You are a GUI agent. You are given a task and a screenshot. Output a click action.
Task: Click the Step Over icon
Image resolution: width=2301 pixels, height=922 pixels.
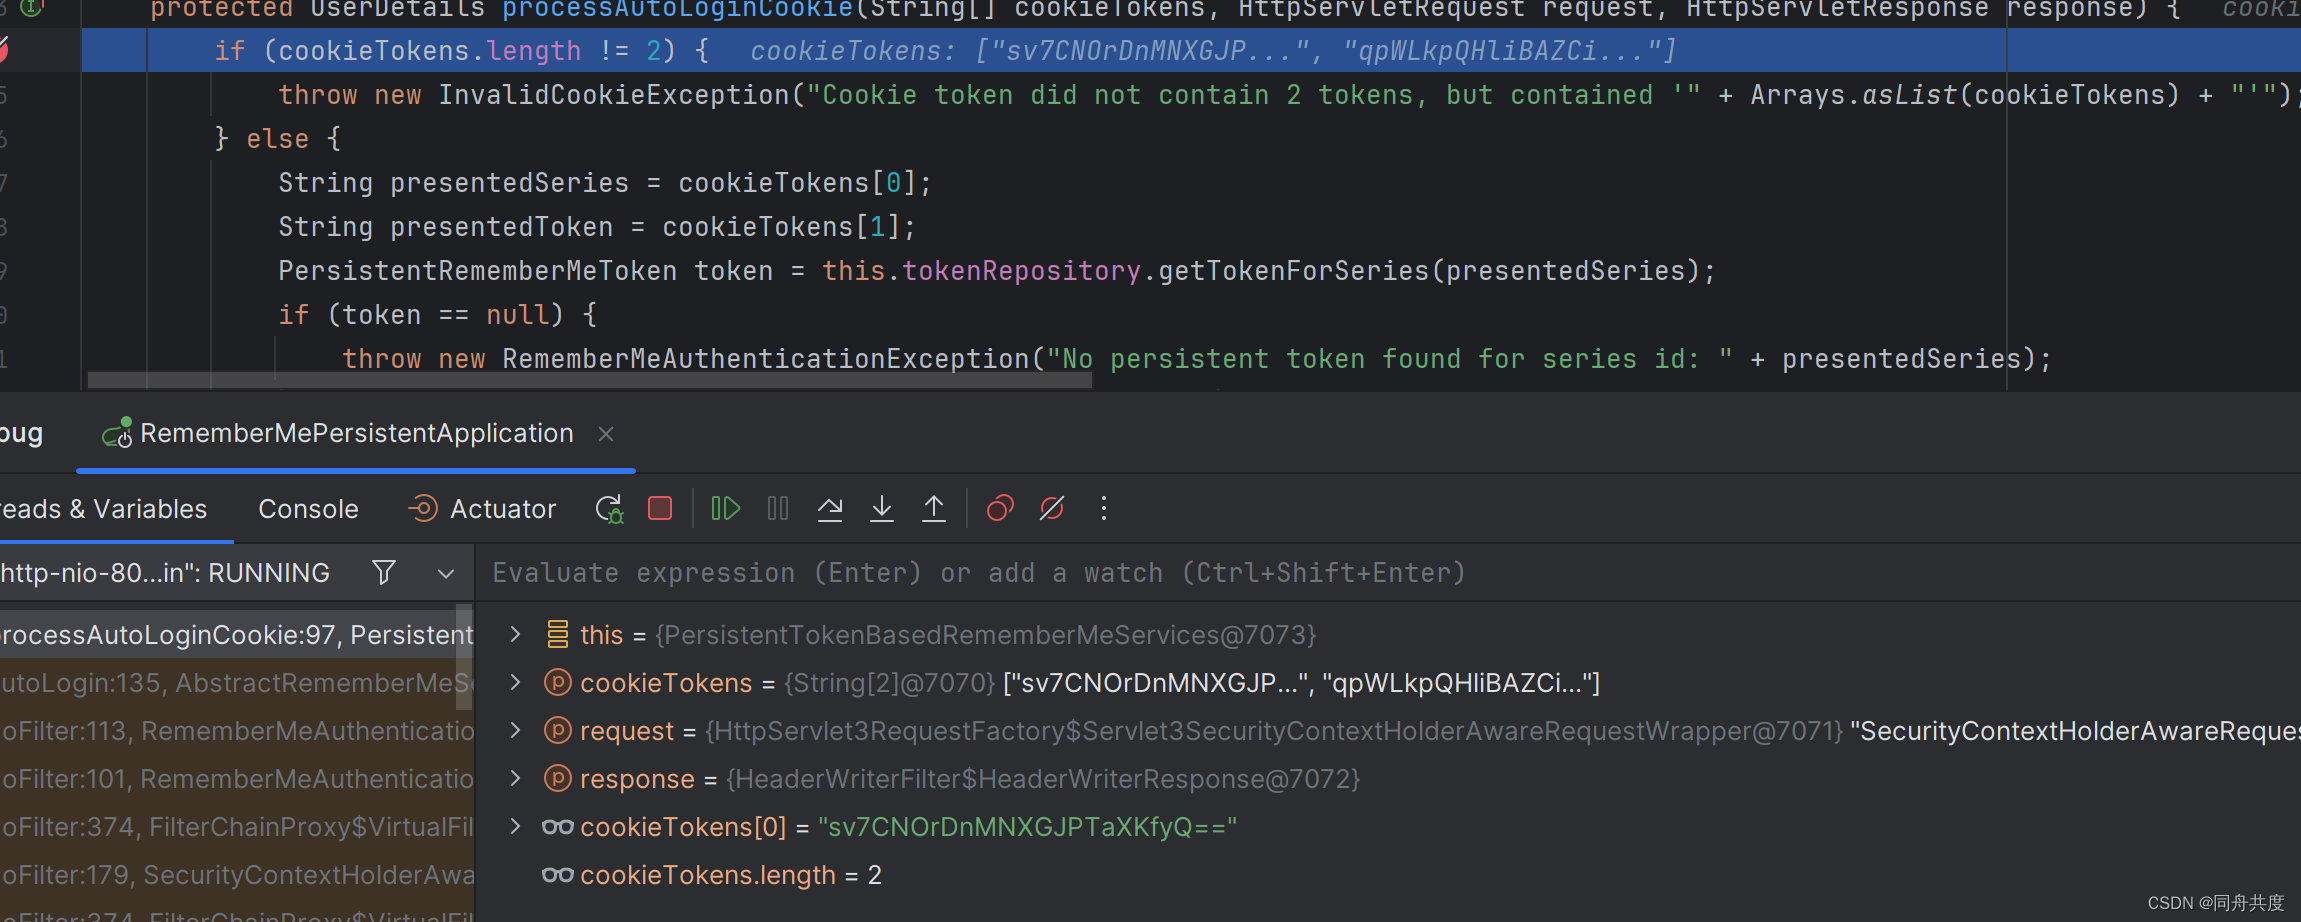click(830, 509)
